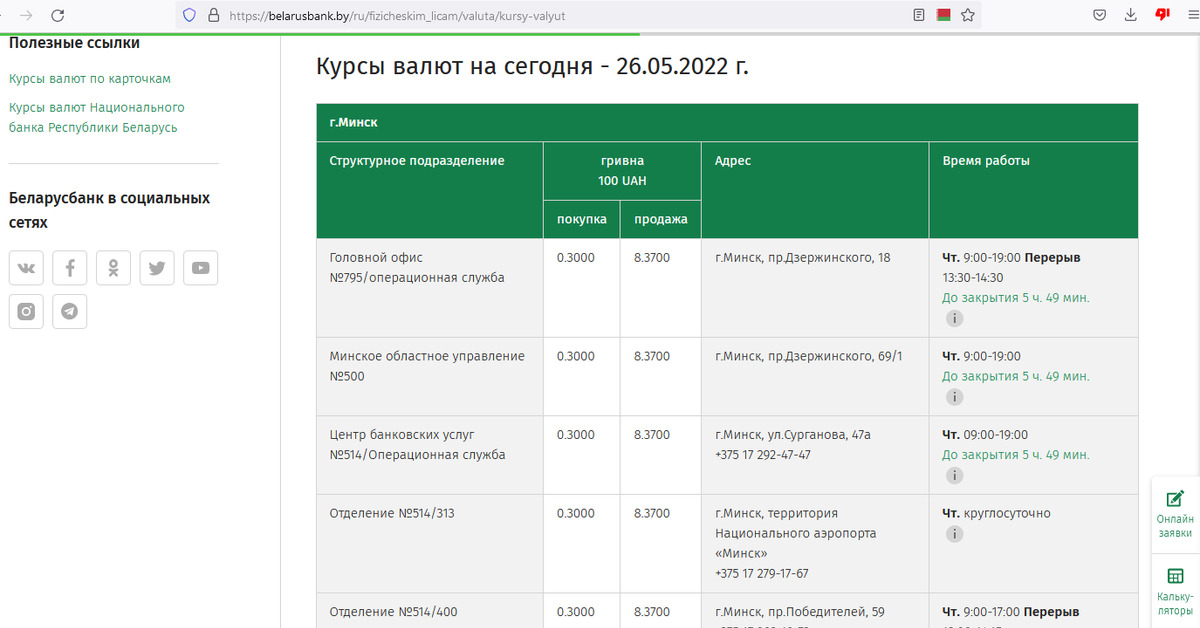Open Курсы валют по карточкам link

[90, 78]
